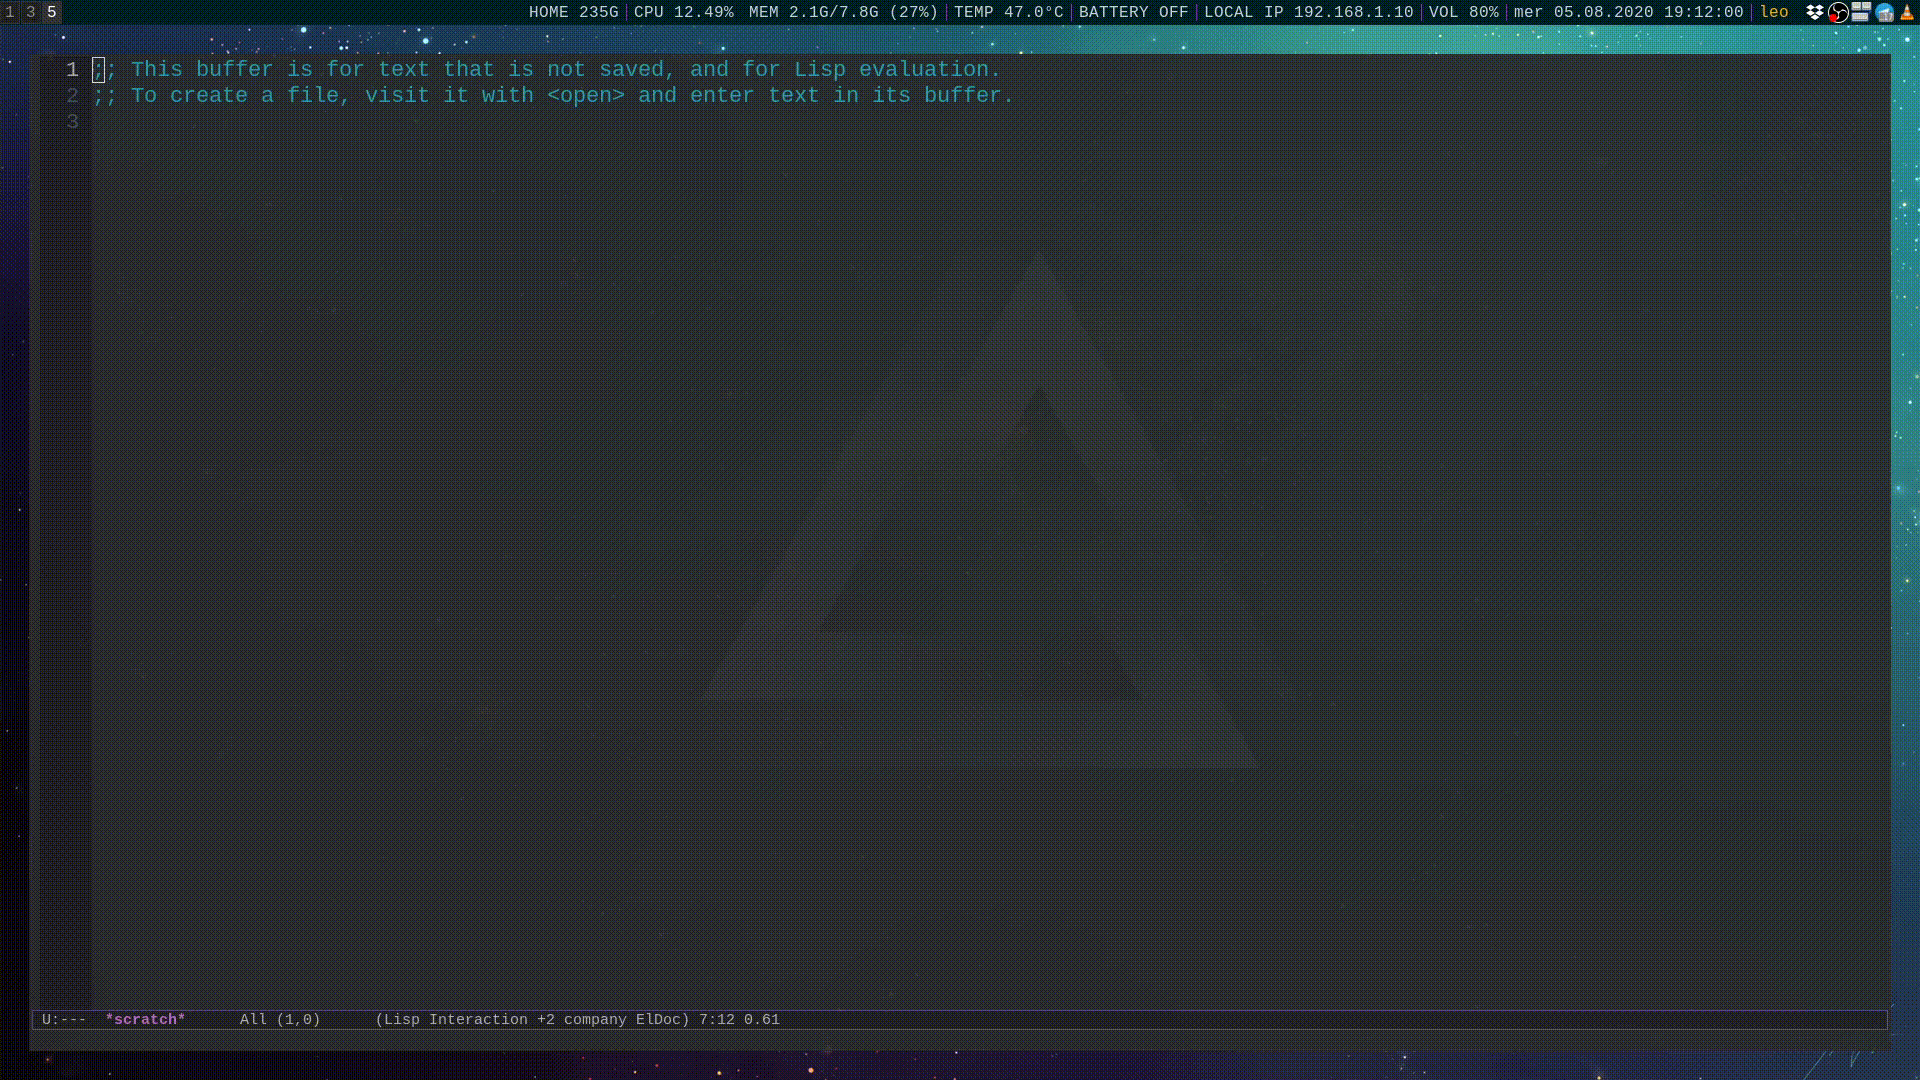1920x1080 pixels.
Task: Click line number 3 in the gutter
Action: pos(72,121)
